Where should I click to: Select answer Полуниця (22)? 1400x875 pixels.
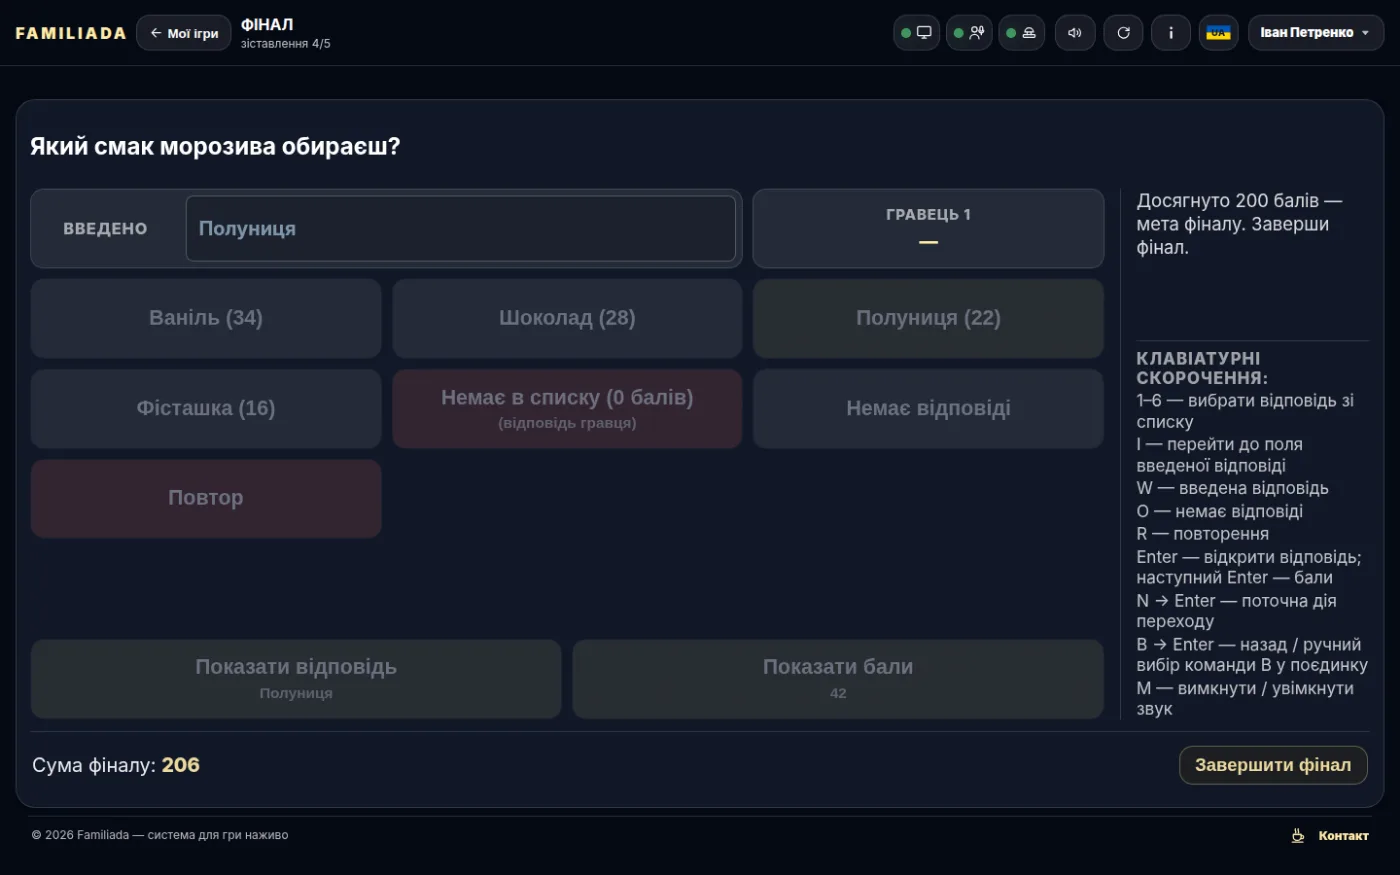(x=928, y=318)
